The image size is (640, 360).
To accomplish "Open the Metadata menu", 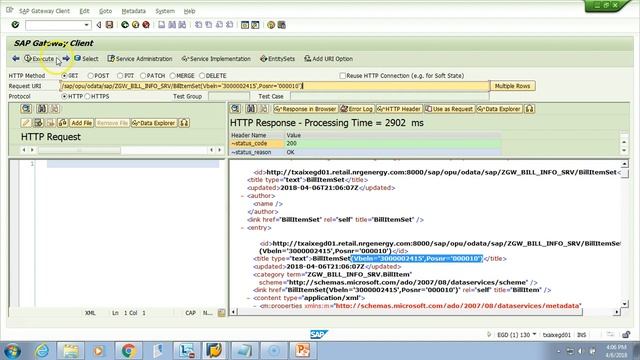I will click(133, 11).
